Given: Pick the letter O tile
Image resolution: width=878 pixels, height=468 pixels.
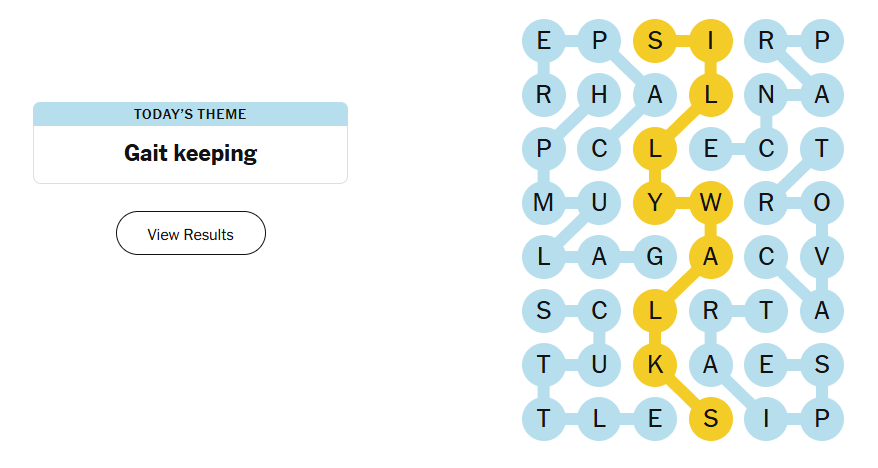Looking at the screenshot, I should click(822, 203).
